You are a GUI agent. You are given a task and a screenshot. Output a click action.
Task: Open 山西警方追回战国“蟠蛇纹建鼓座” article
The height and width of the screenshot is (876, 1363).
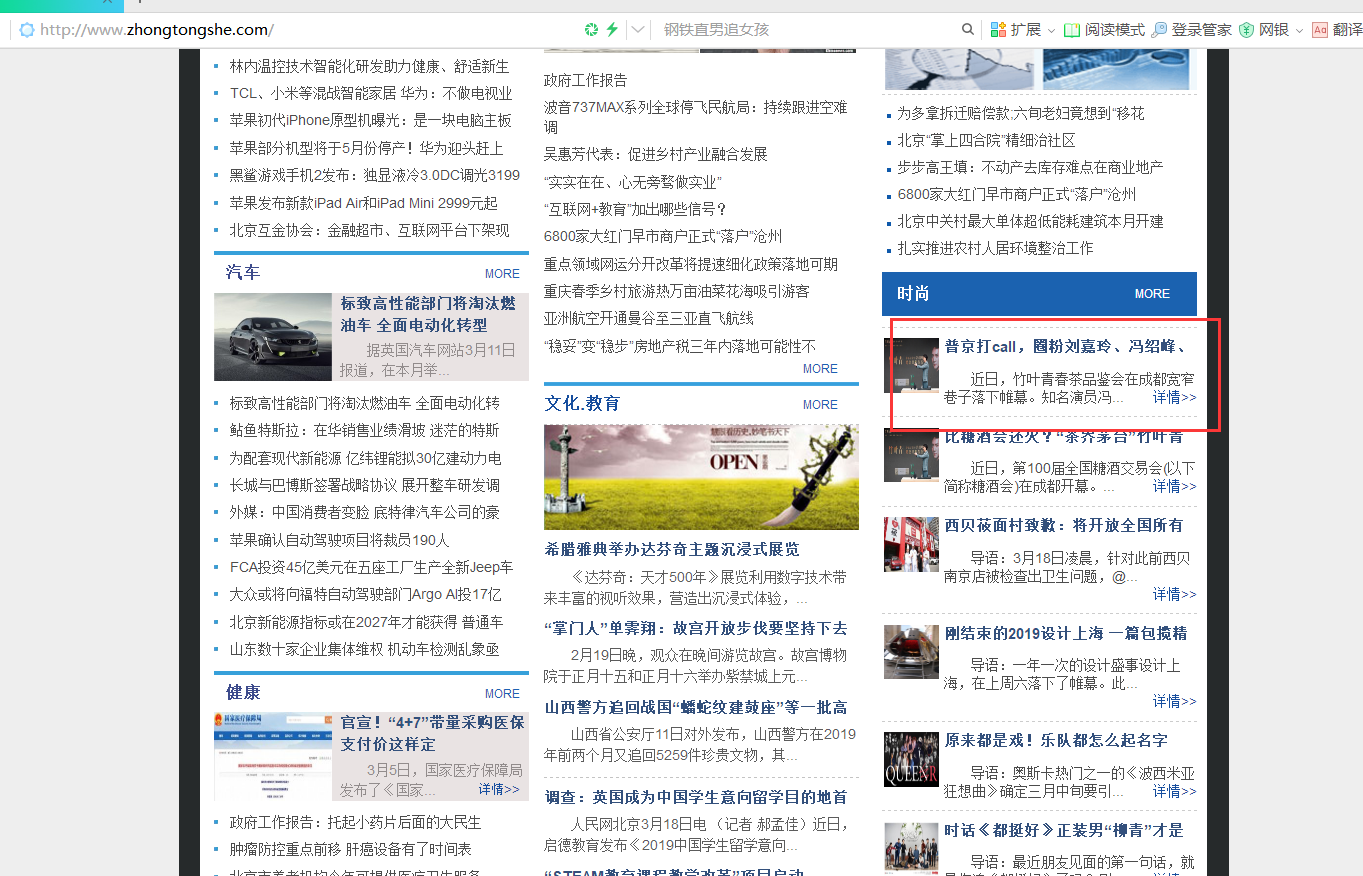(x=696, y=707)
